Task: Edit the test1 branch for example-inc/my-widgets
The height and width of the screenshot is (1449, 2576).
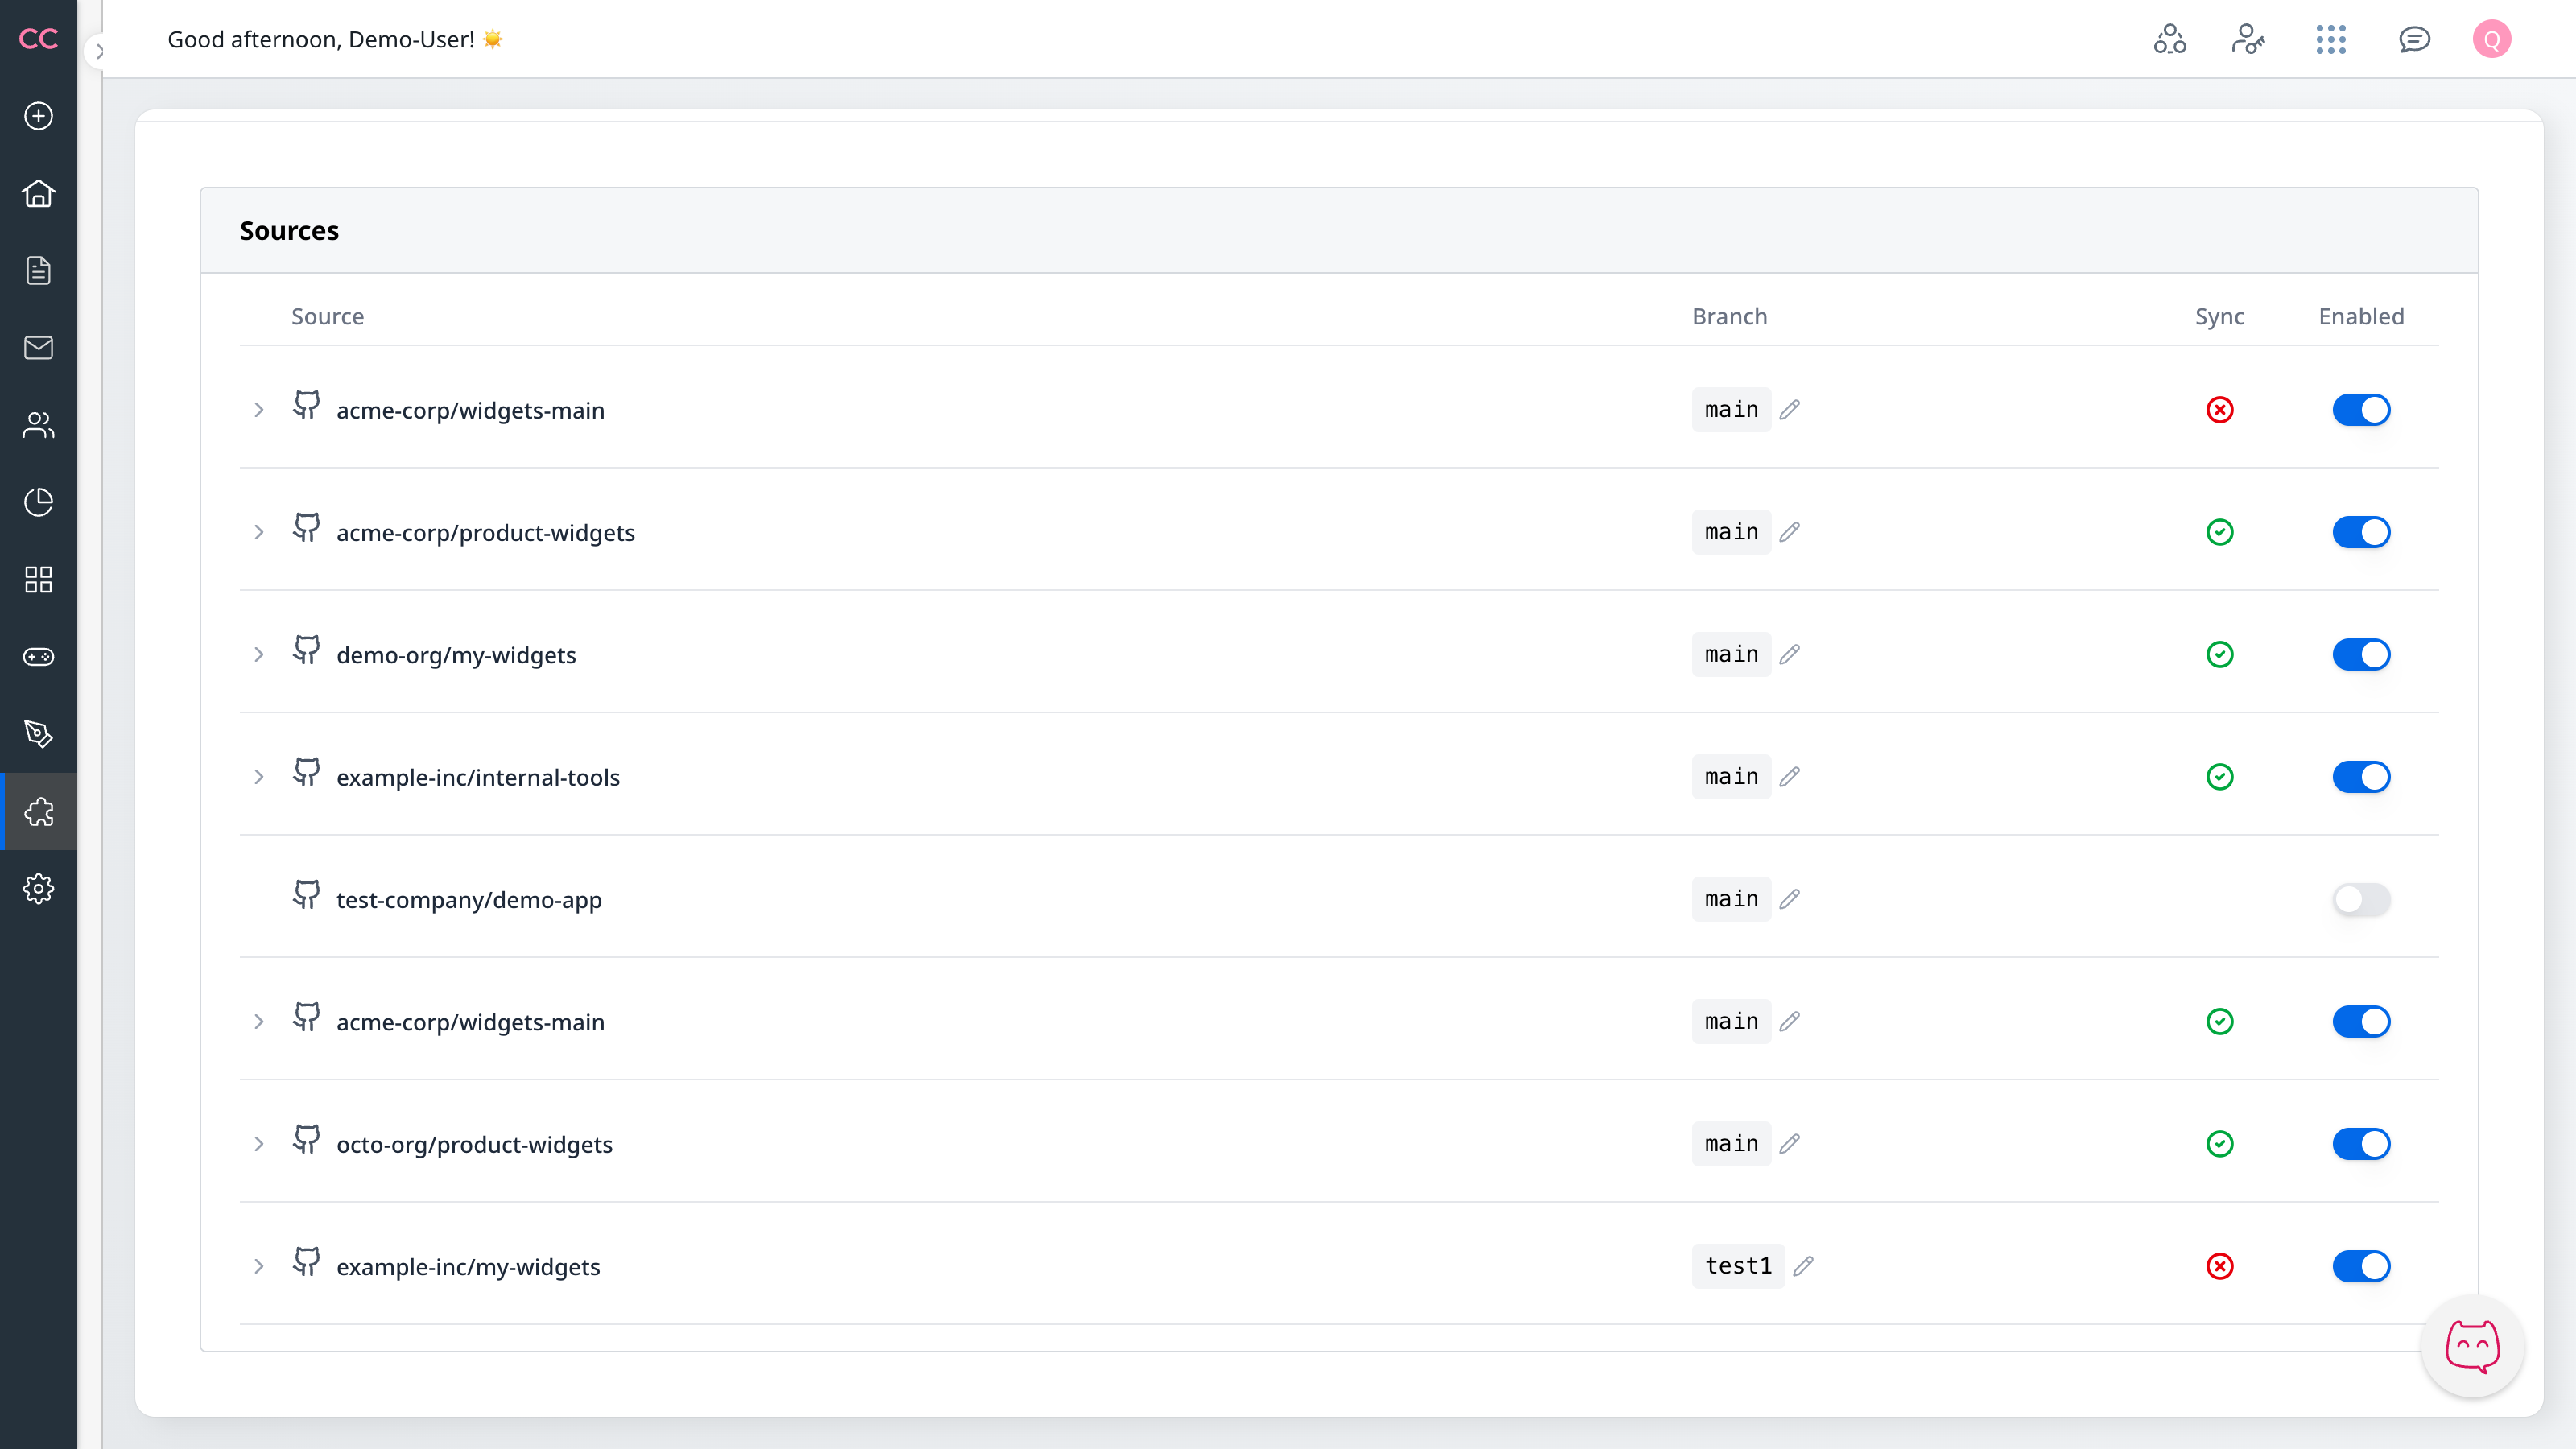Action: pos(1805,1266)
